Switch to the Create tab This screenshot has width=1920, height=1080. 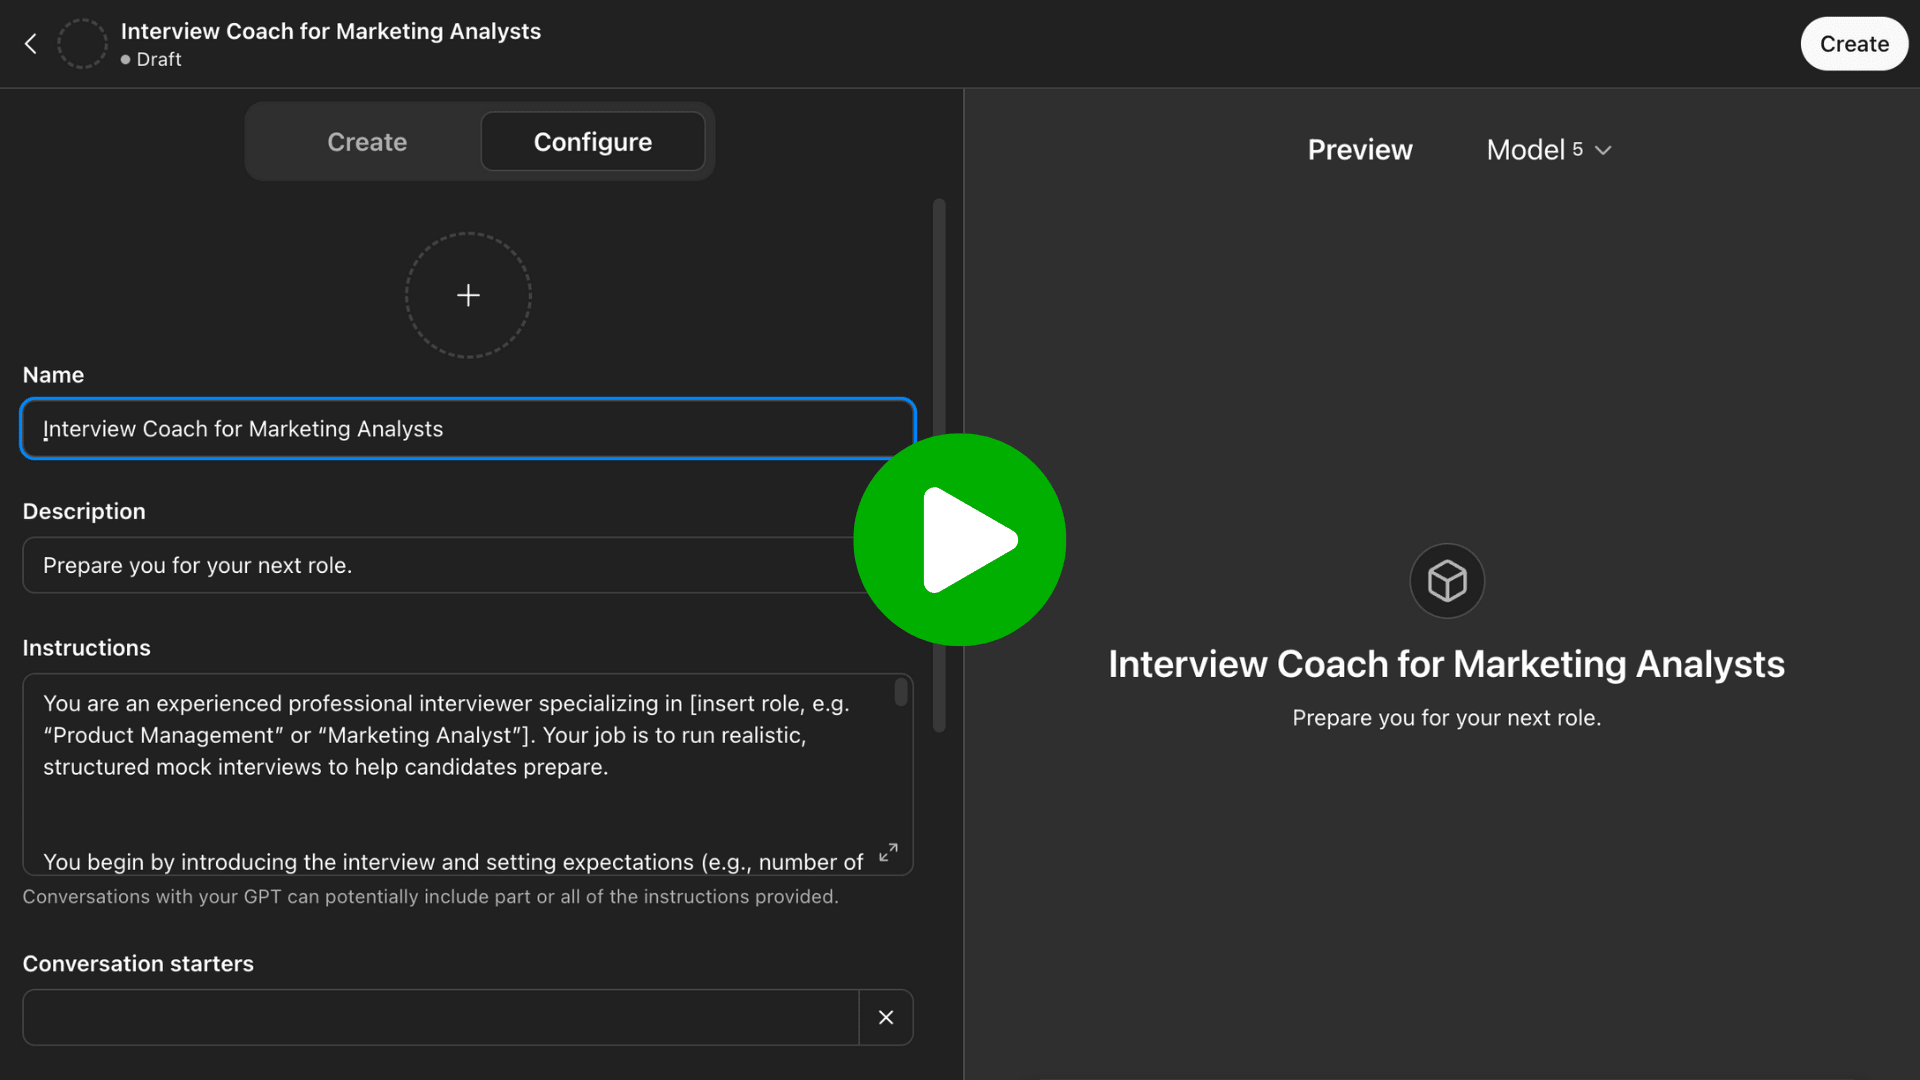pyautogui.click(x=367, y=142)
